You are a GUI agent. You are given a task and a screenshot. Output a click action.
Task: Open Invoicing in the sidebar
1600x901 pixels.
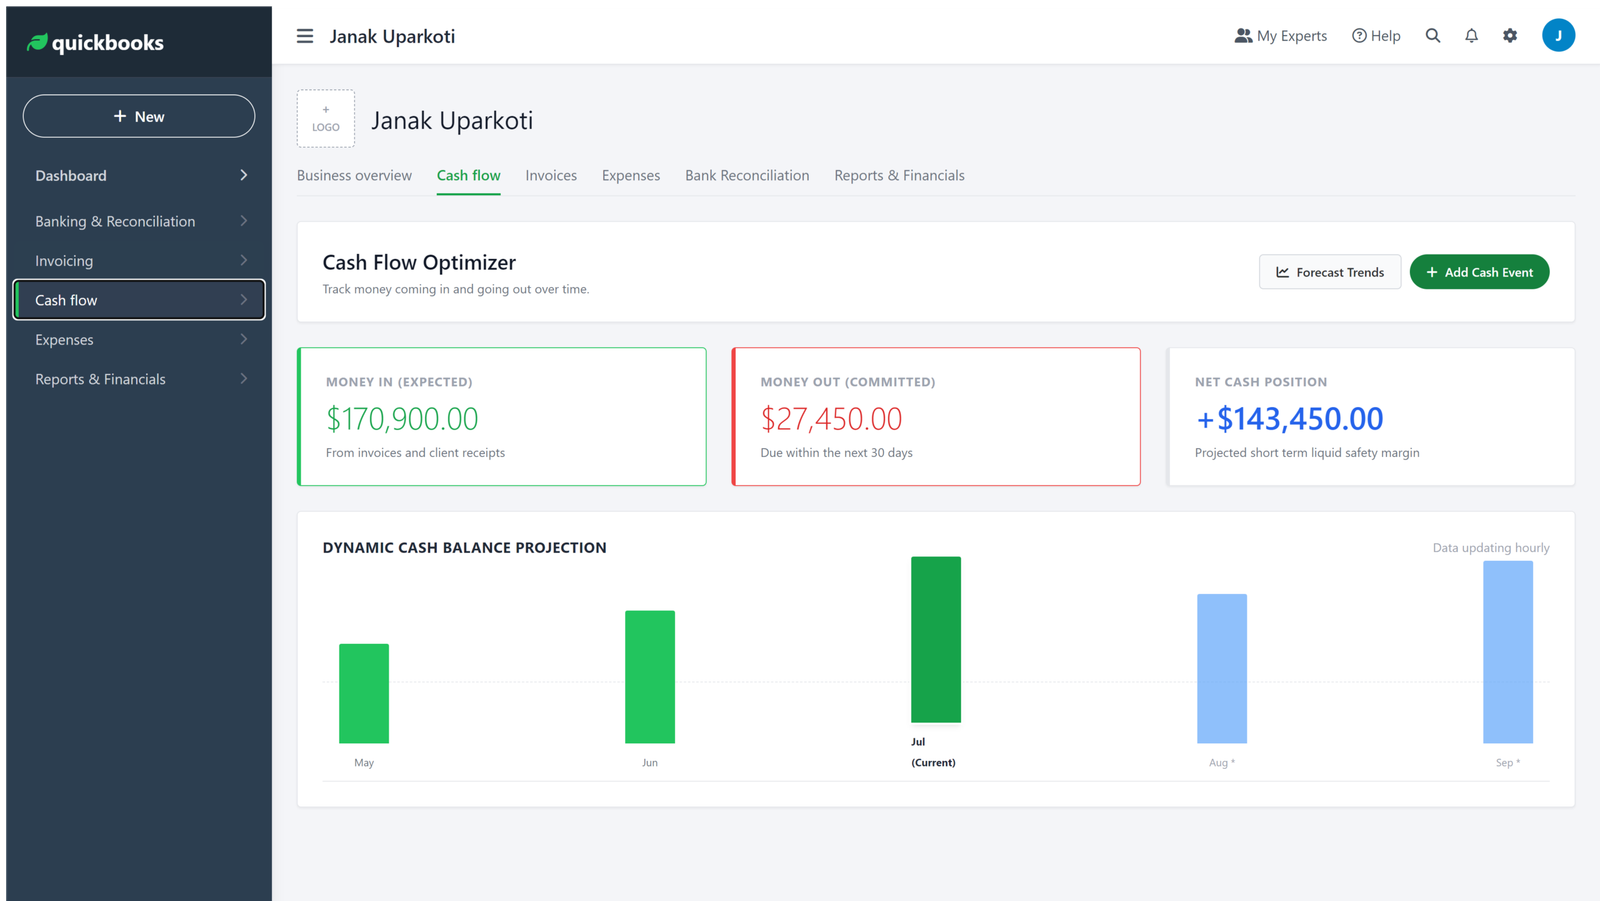[139, 260]
